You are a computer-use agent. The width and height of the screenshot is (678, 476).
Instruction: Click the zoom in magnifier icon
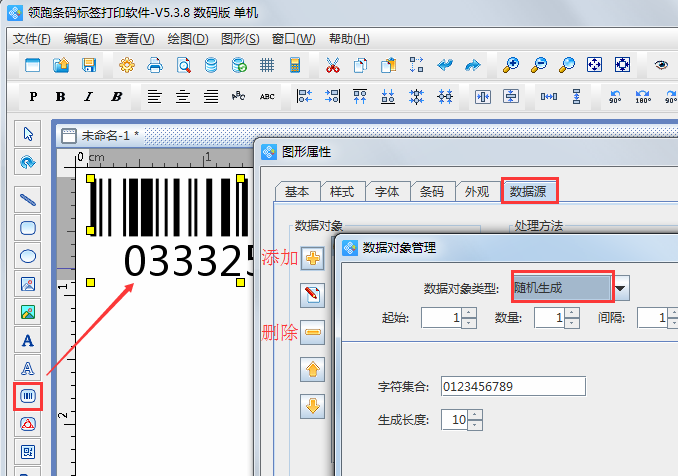point(511,65)
